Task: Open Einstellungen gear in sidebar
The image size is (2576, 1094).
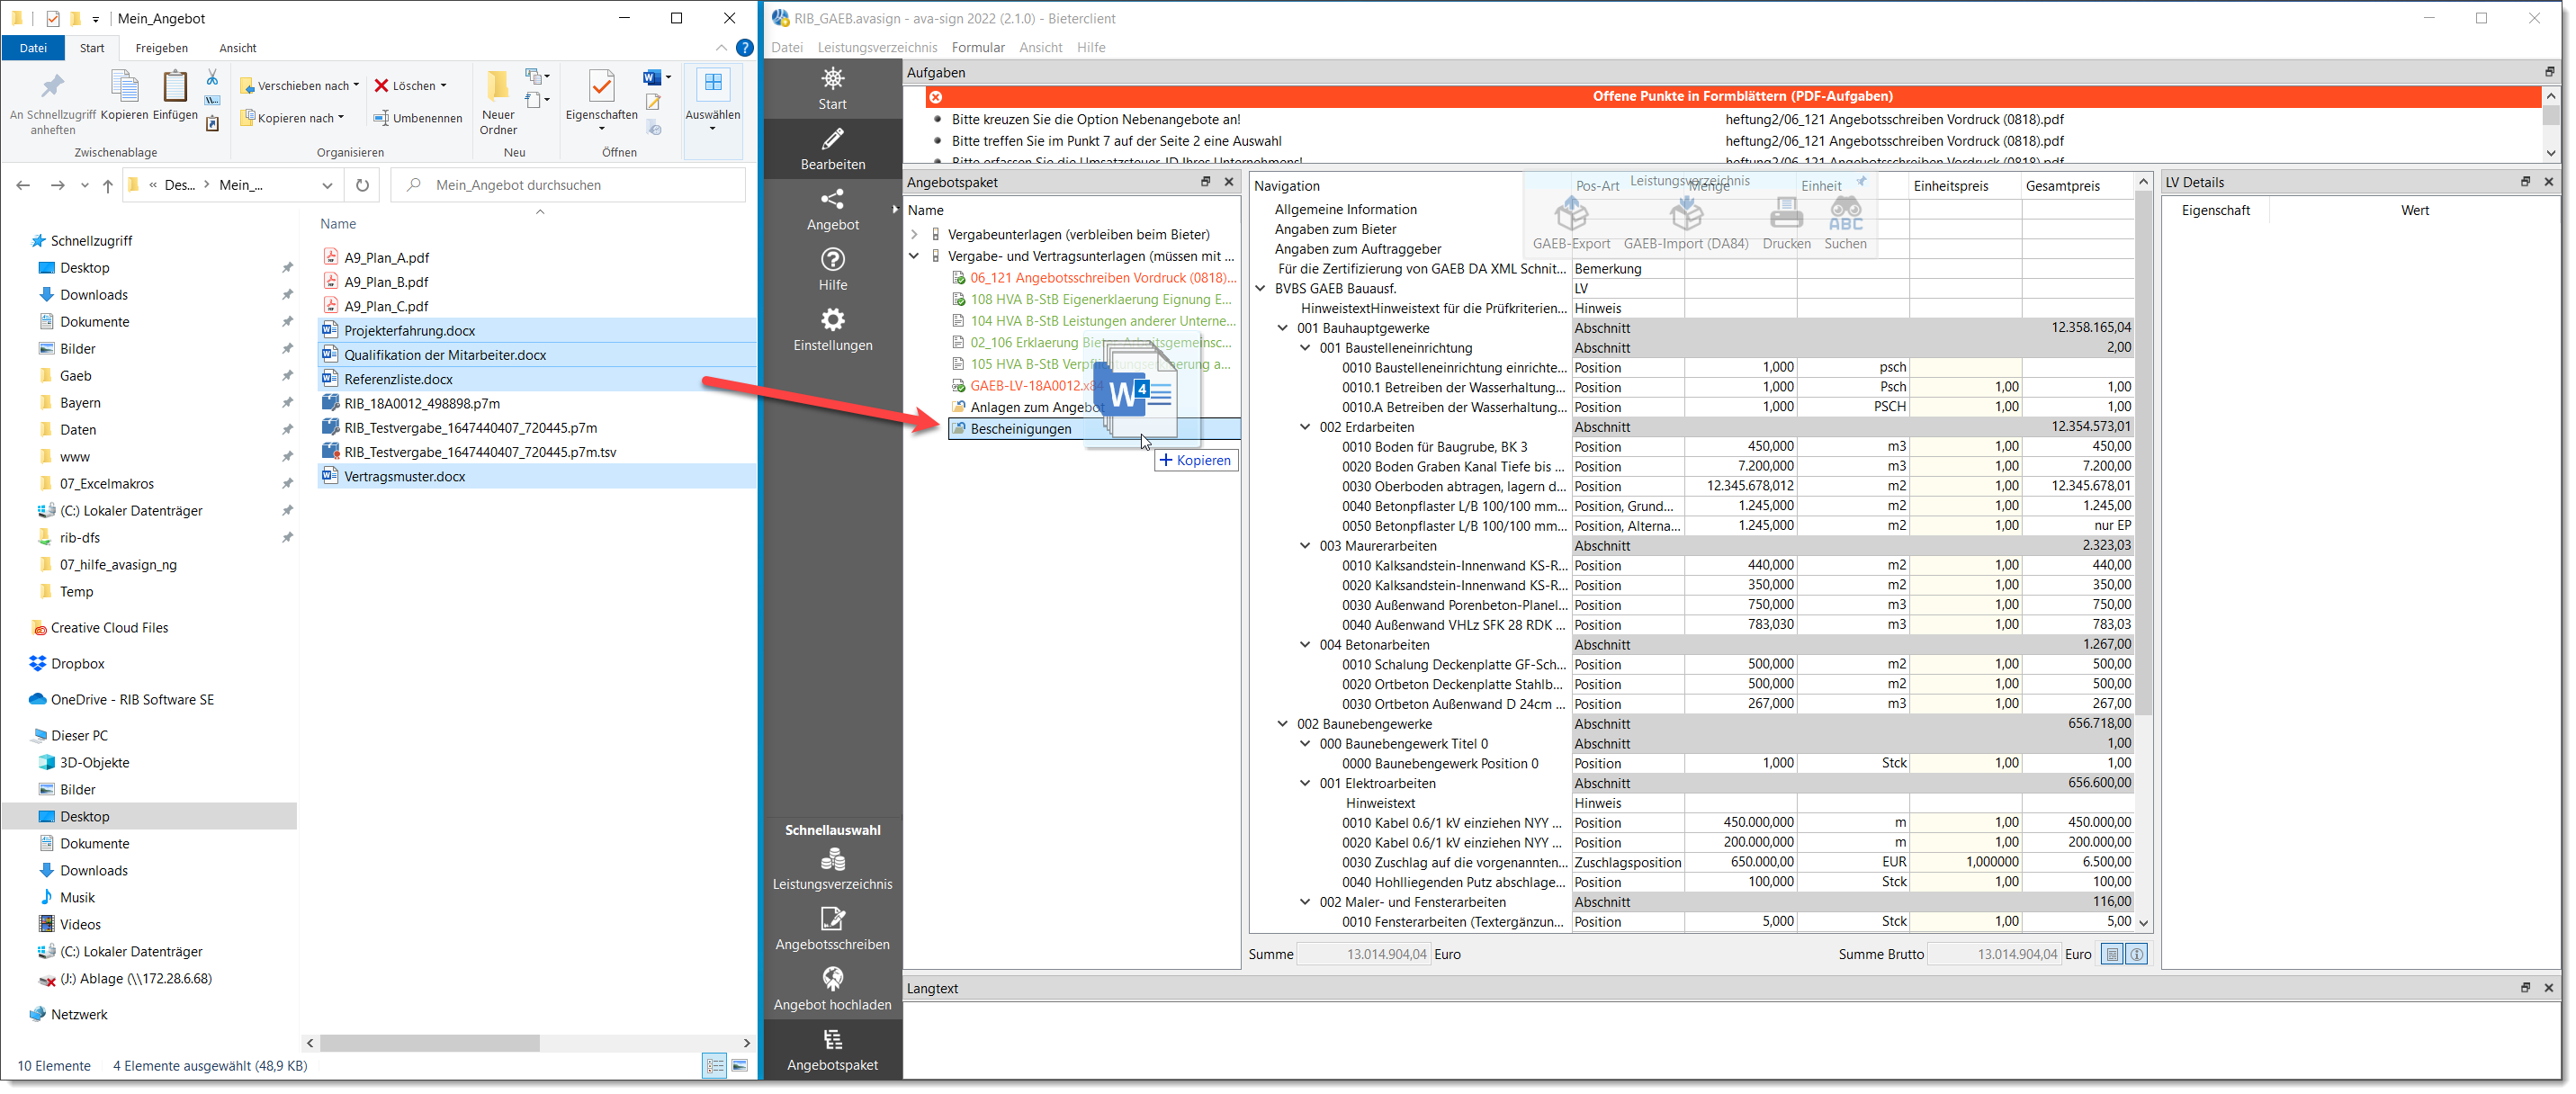Action: 832,329
